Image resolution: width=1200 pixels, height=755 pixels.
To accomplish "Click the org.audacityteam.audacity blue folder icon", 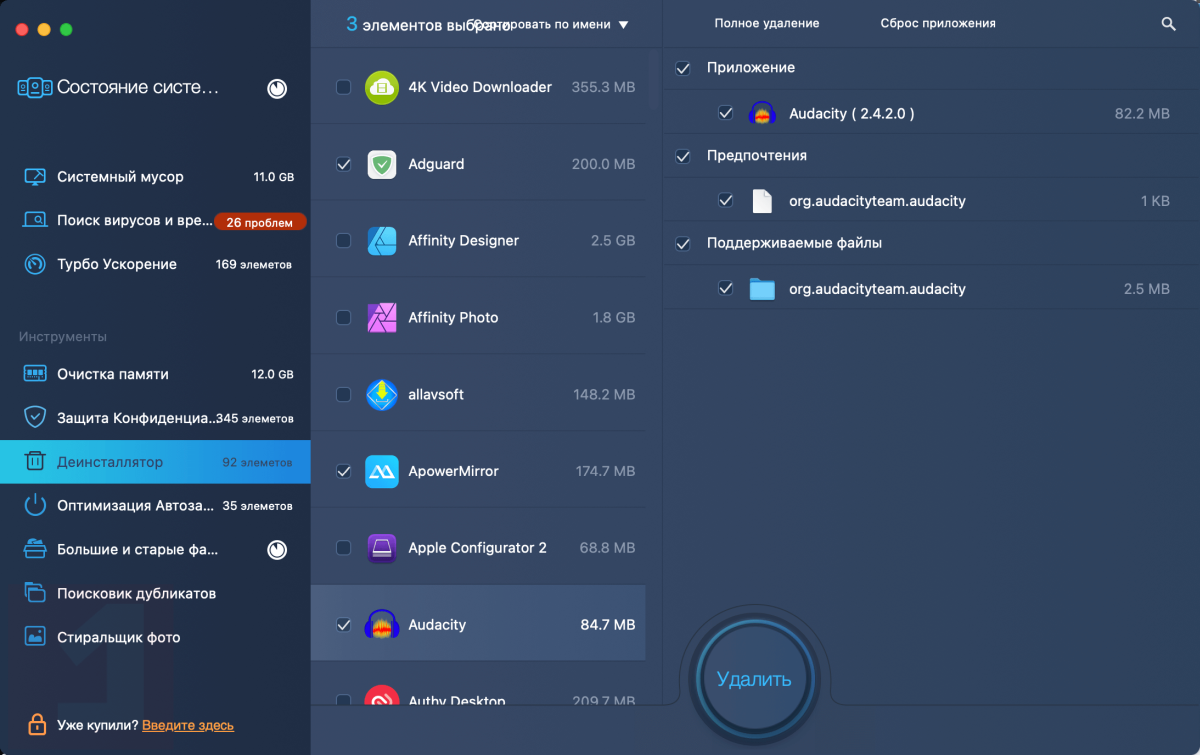I will point(762,289).
